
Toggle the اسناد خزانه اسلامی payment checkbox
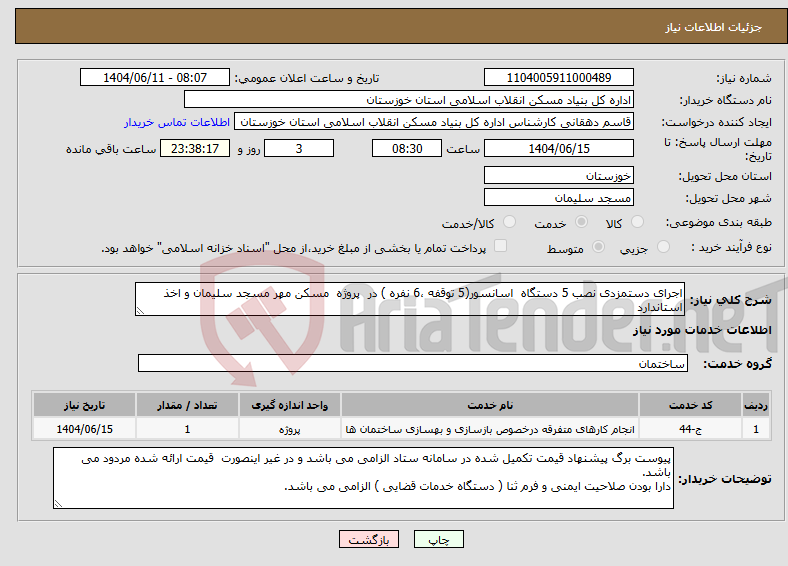pos(501,245)
